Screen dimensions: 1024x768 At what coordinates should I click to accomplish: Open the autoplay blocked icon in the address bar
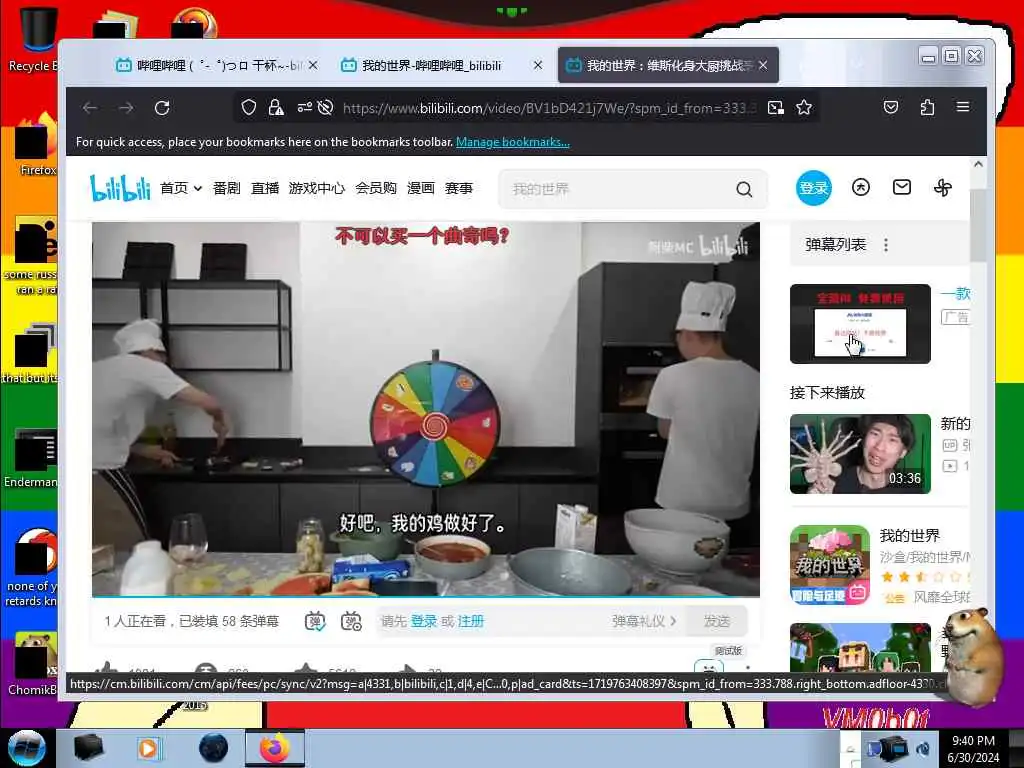tap(325, 108)
